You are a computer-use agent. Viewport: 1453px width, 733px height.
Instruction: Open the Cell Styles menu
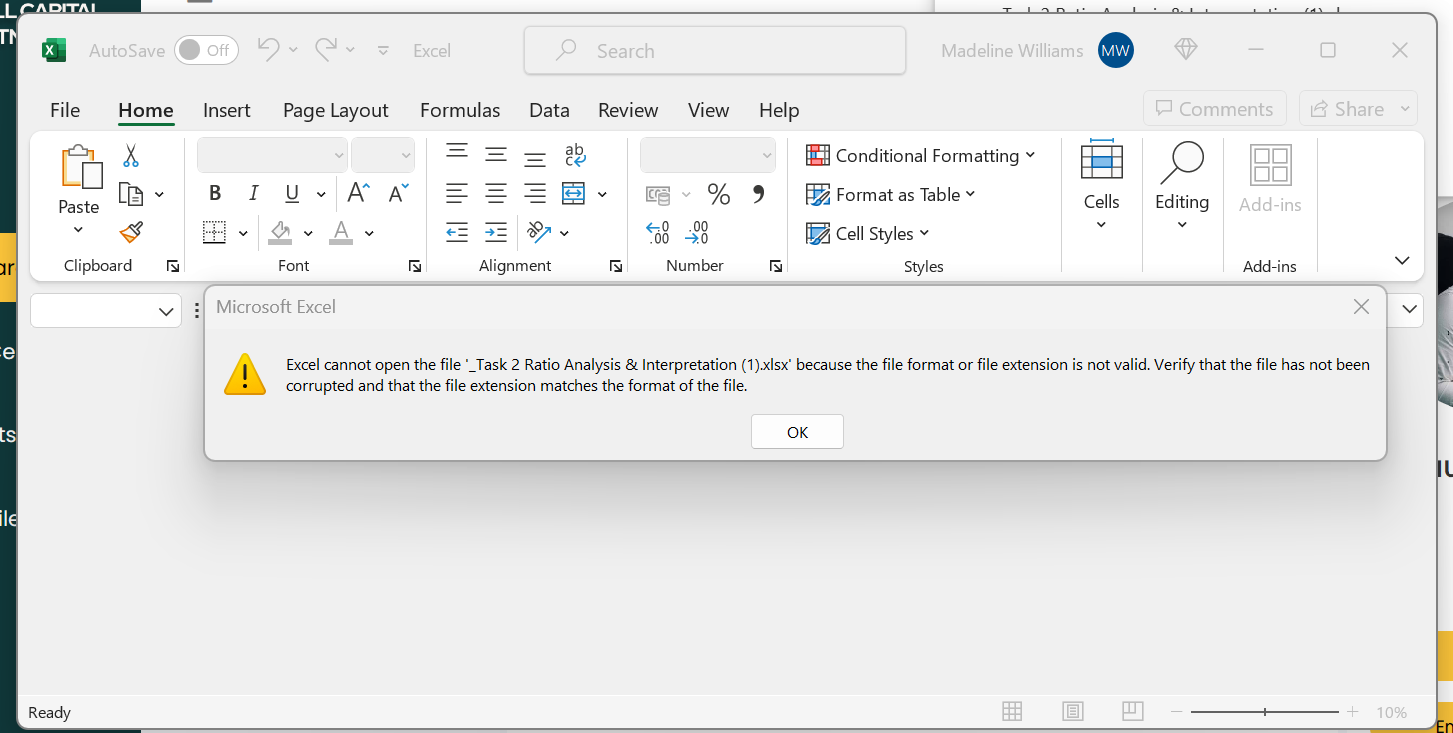tap(868, 233)
